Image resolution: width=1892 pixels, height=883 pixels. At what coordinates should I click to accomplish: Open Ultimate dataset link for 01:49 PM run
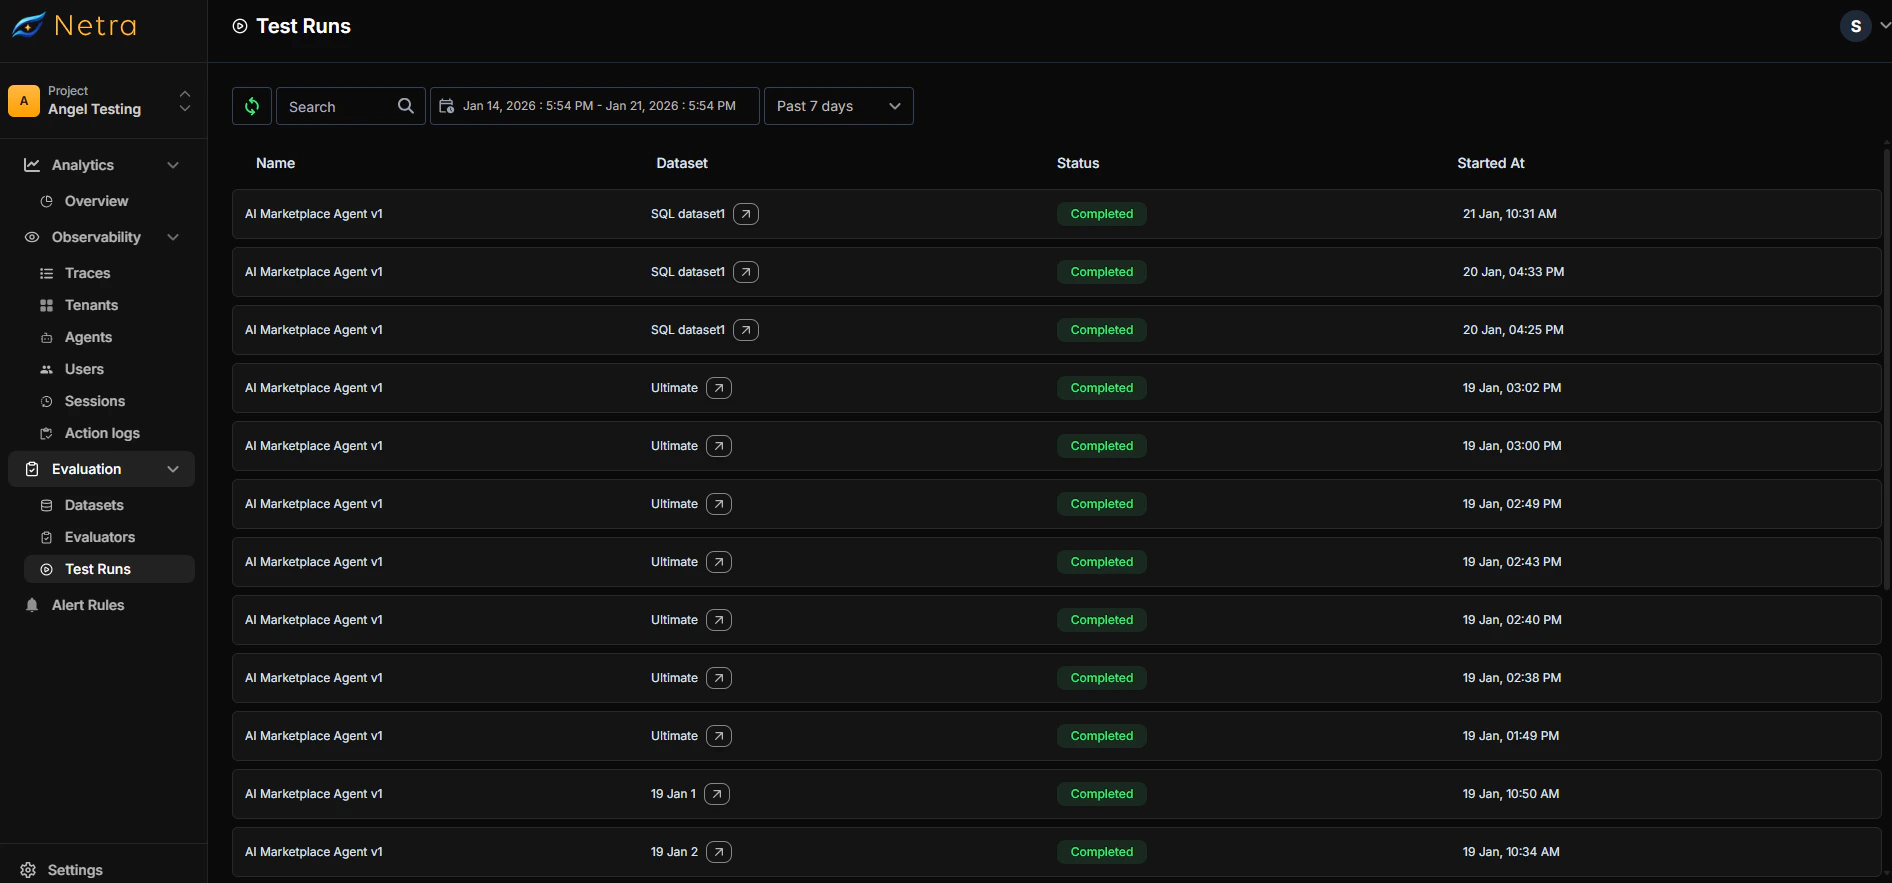[x=719, y=736]
